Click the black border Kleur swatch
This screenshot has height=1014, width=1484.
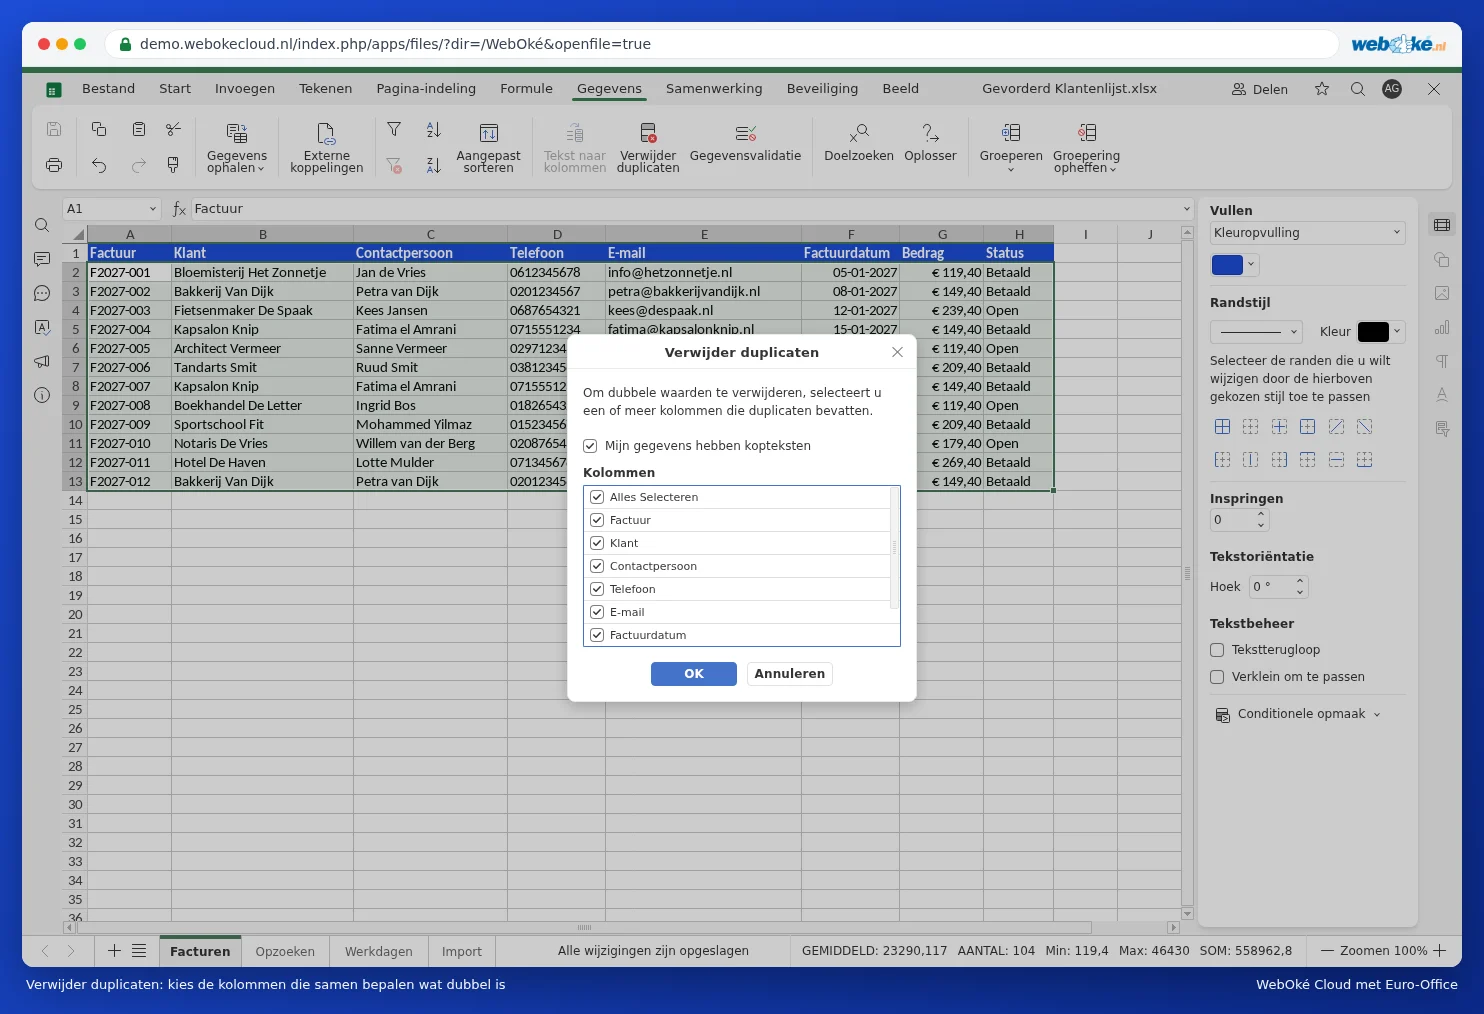point(1373,332)
